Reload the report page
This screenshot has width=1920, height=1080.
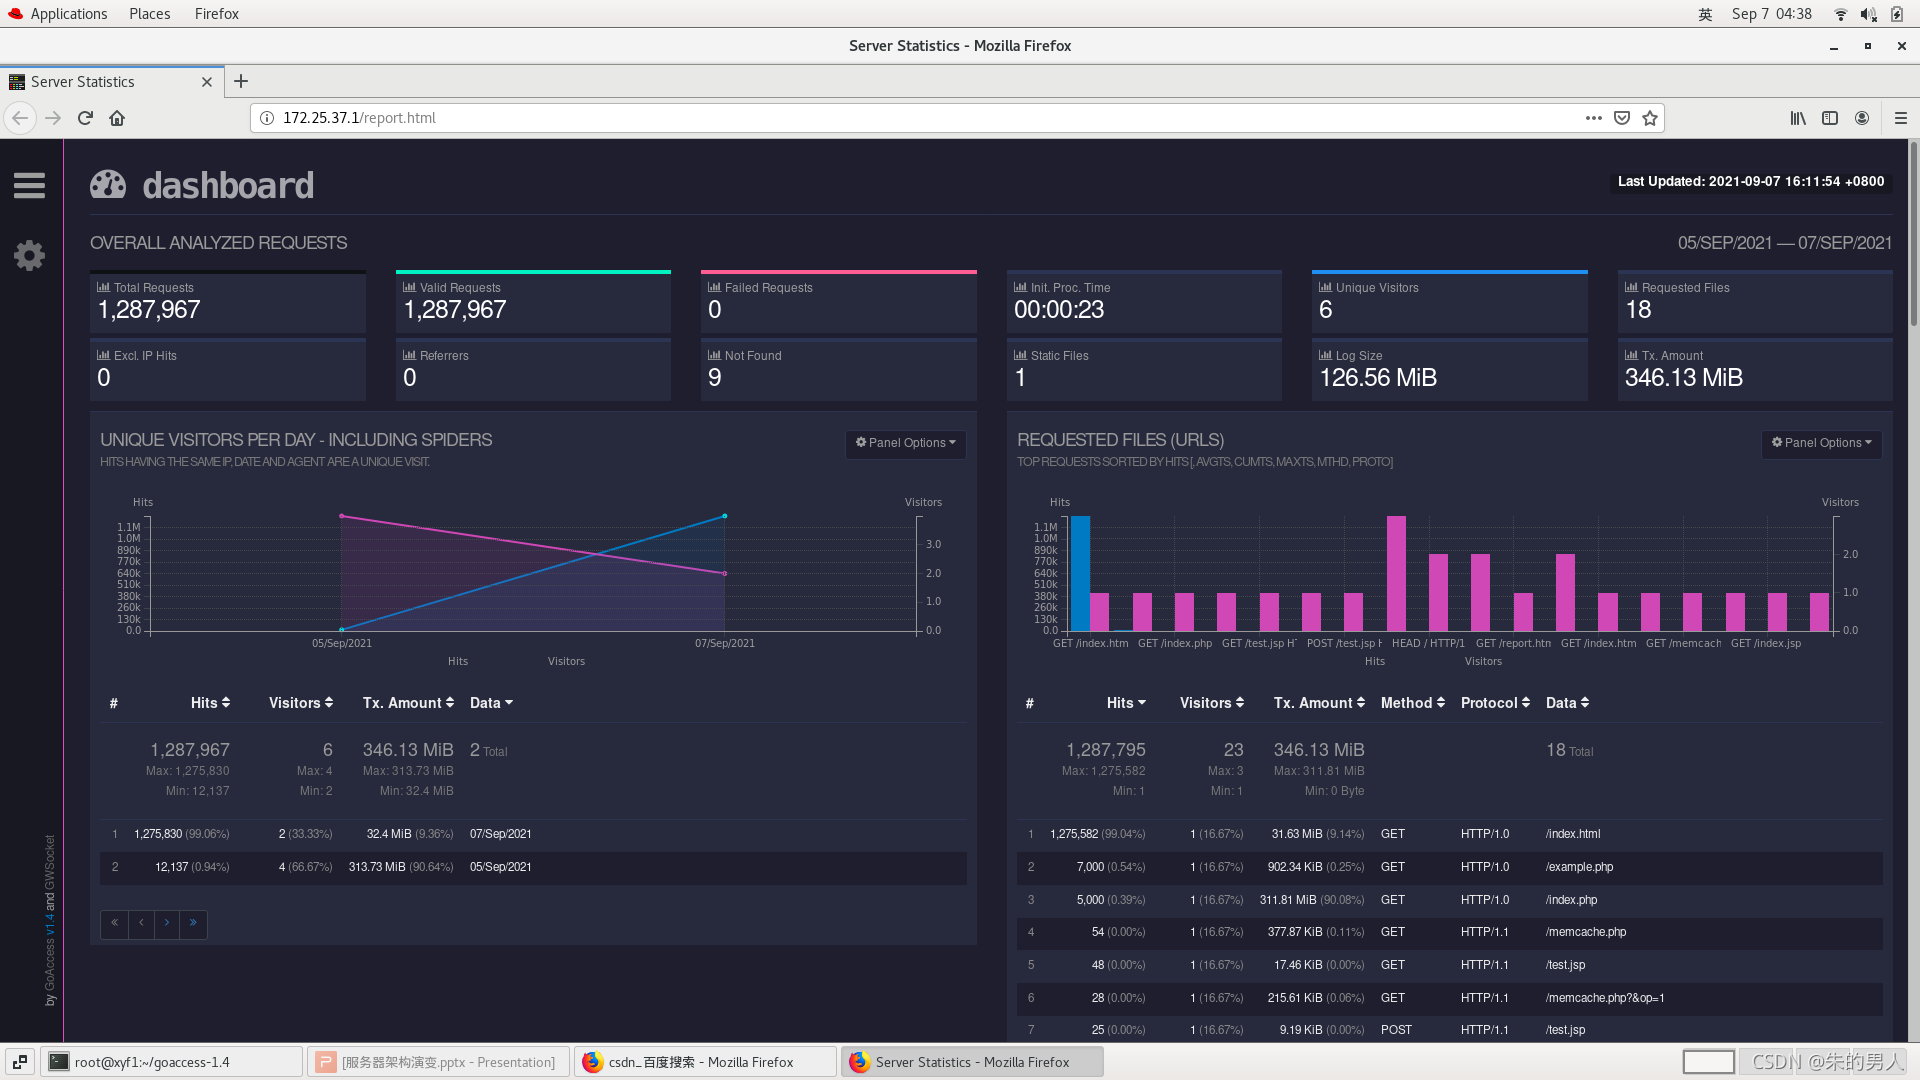click(x=85, y=118)
